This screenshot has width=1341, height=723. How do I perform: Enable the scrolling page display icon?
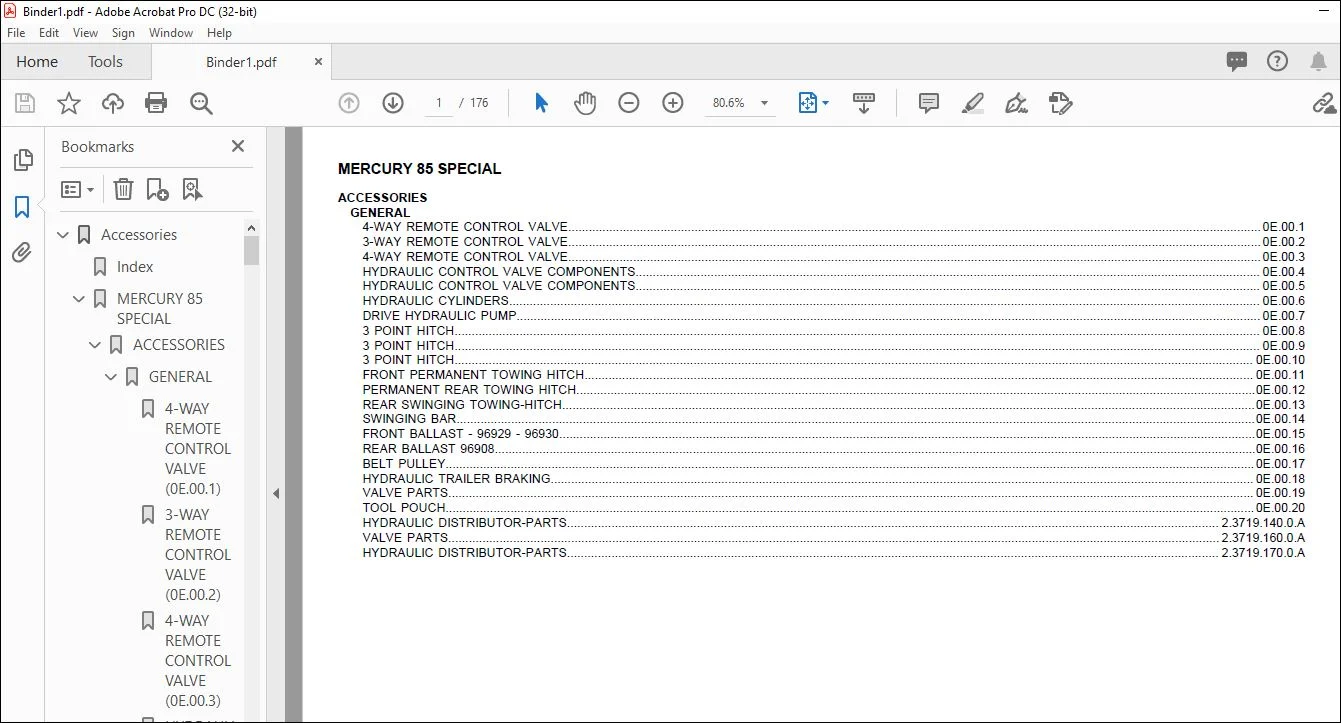pos(864,103)
